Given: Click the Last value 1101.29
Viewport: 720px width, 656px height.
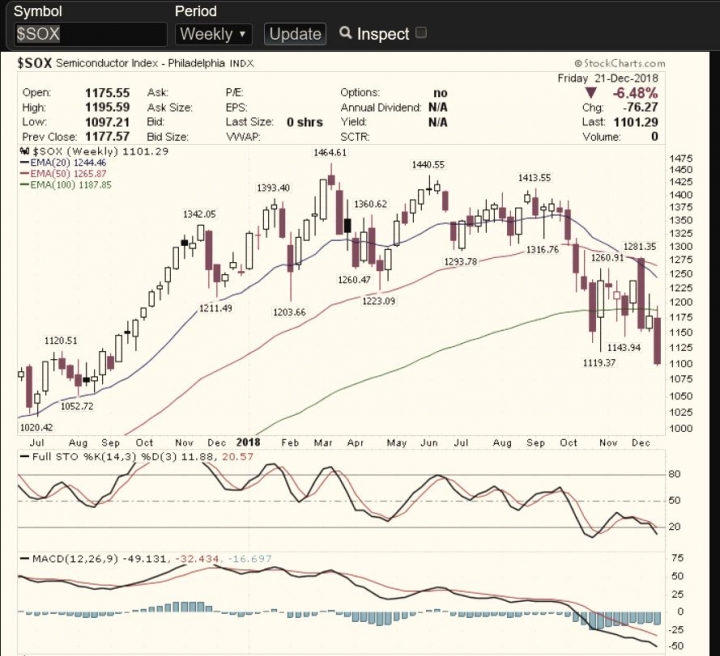Looking at the screenshot, I should tap(636, 122).
